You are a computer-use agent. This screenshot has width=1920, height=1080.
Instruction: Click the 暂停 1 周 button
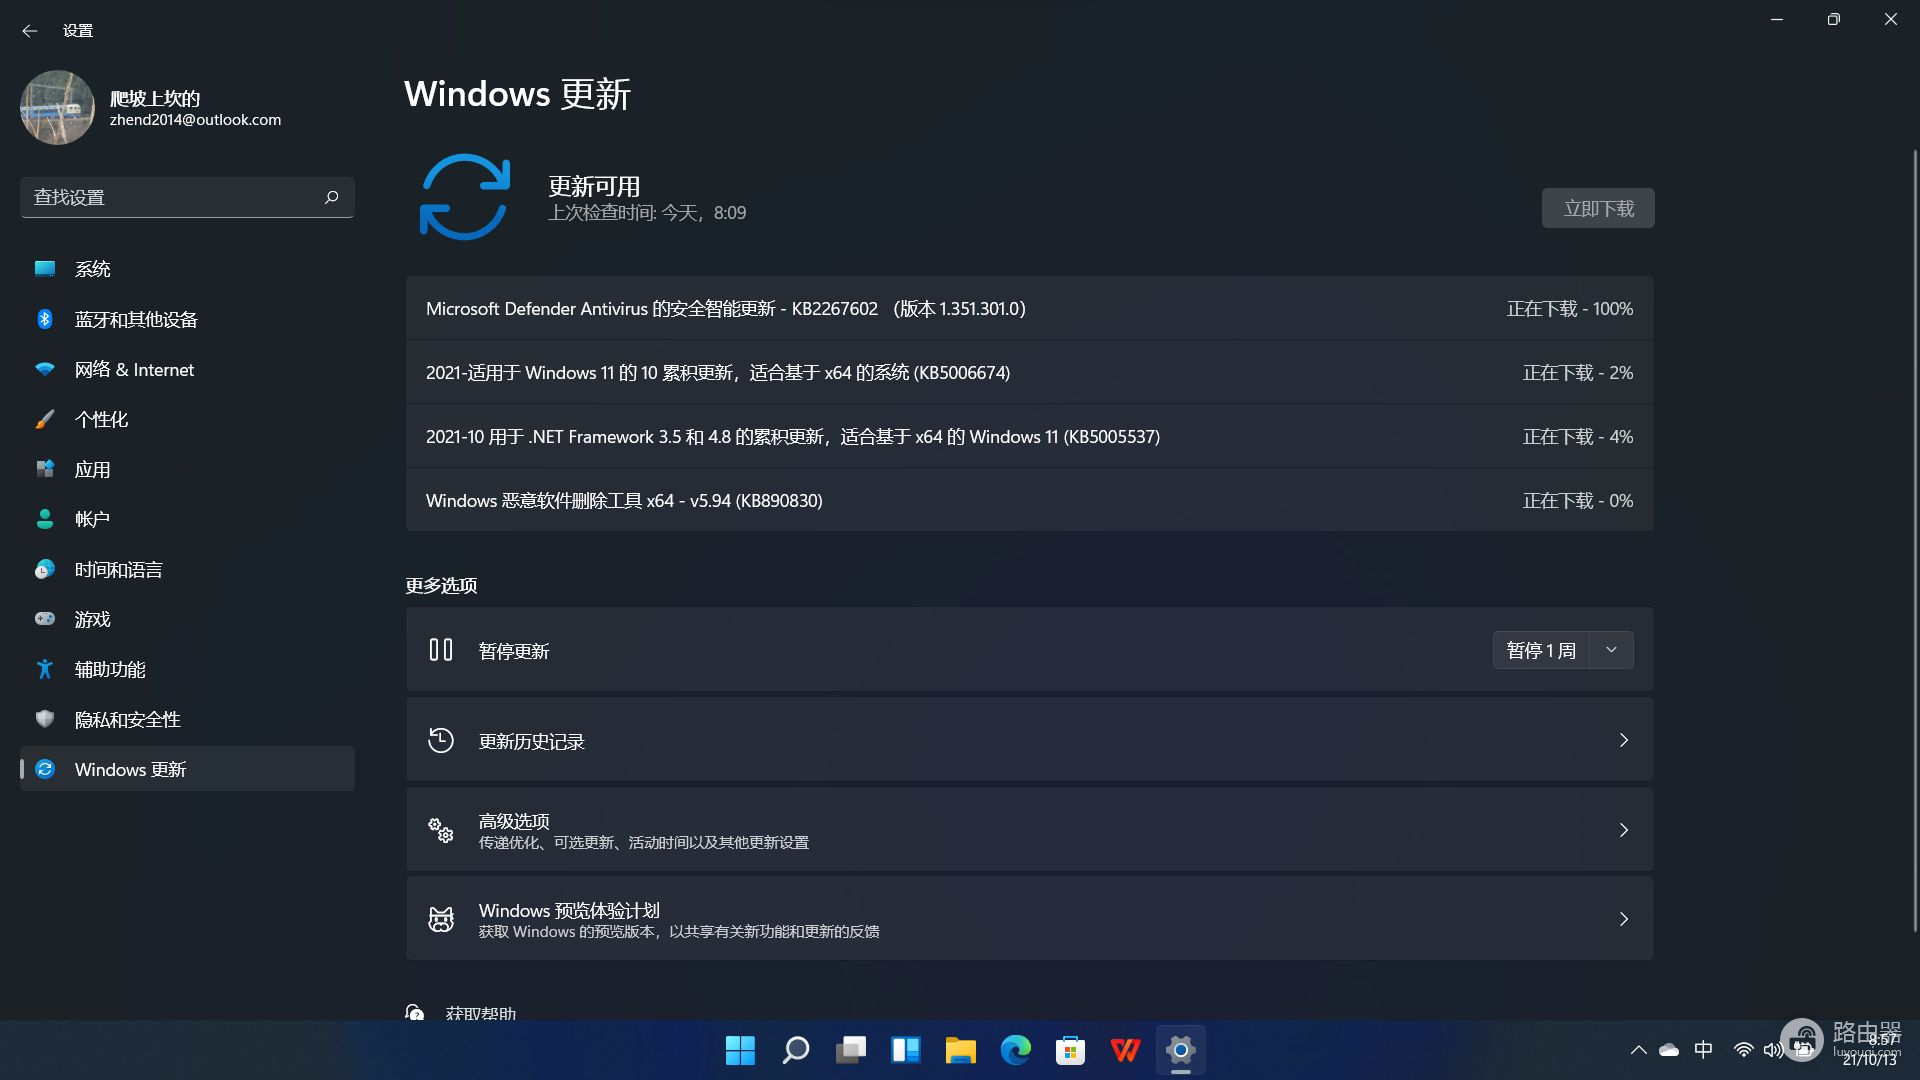1541,650
